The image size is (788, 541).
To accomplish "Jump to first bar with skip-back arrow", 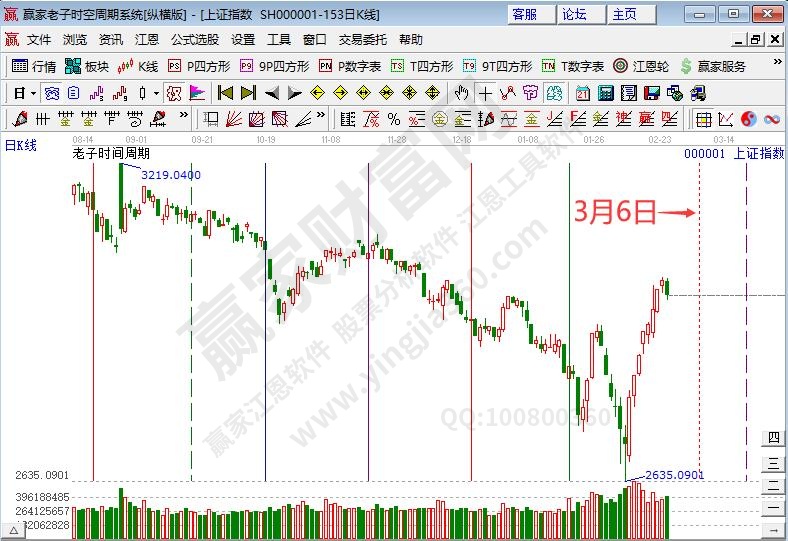I will pos(225,93).
